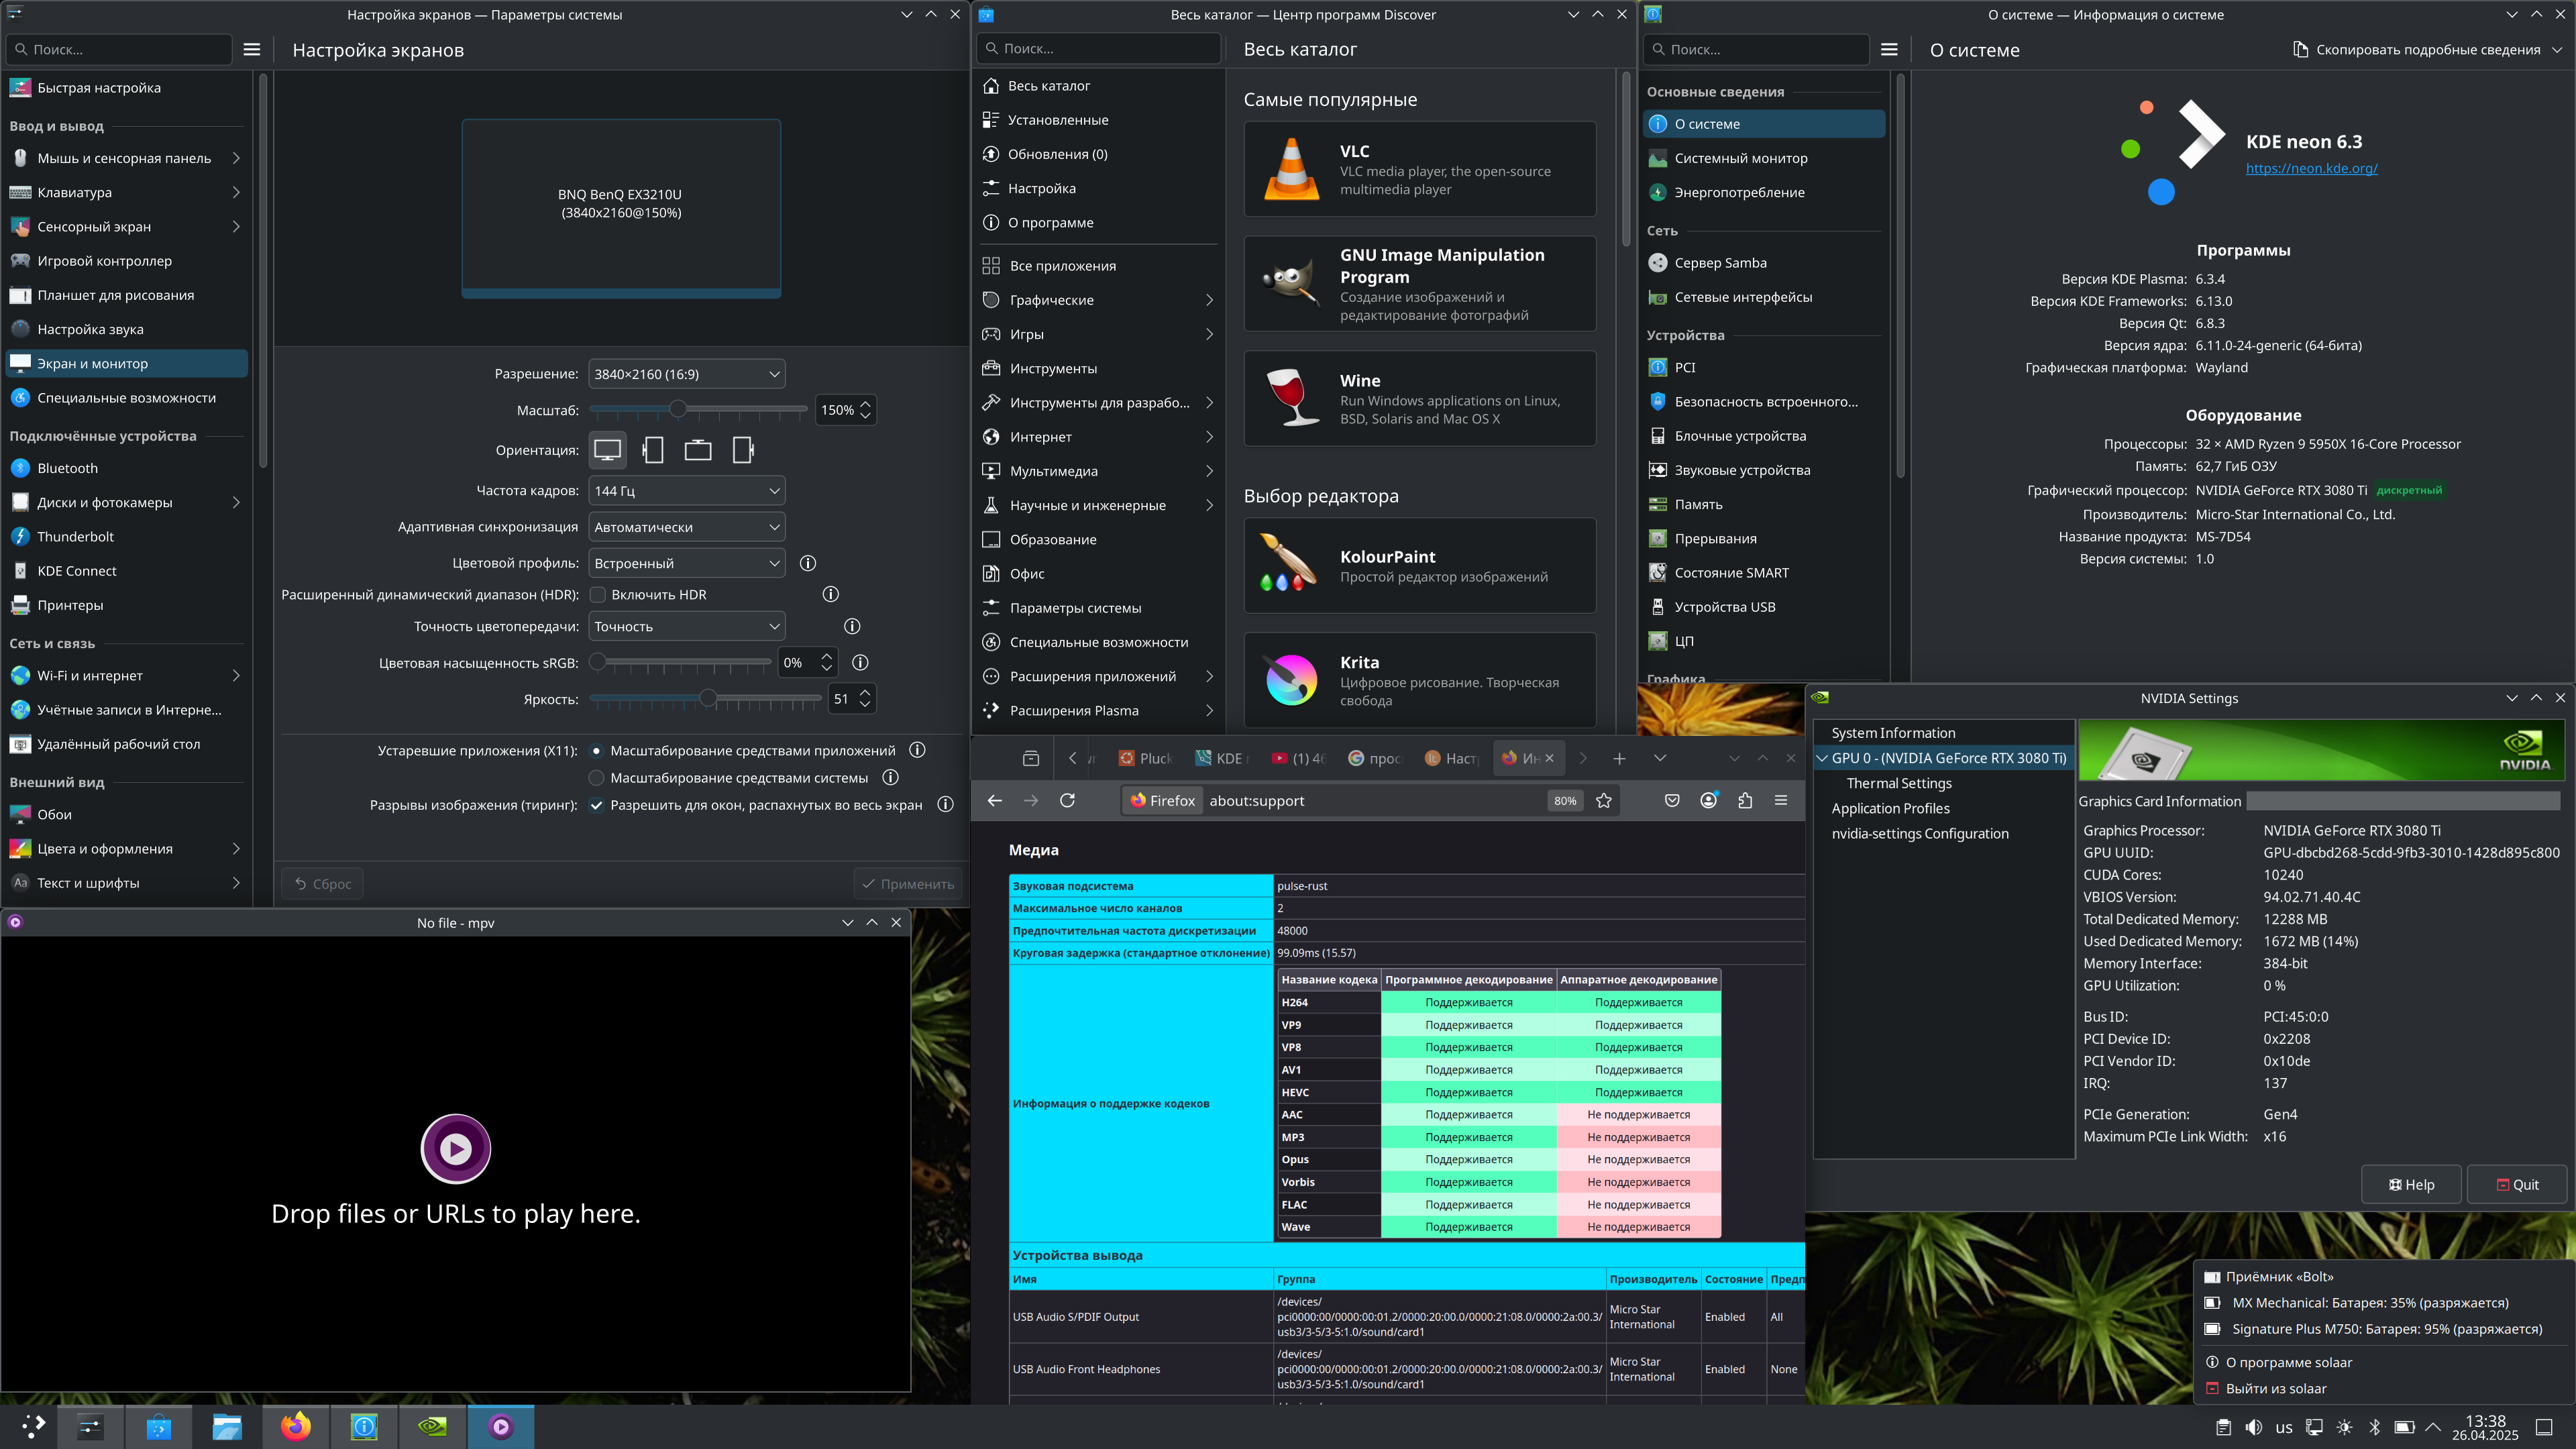This screenshot has height=1449, width=2576.
Task: Select Bluetooth in settings sidebar
Action: [126, 468]
